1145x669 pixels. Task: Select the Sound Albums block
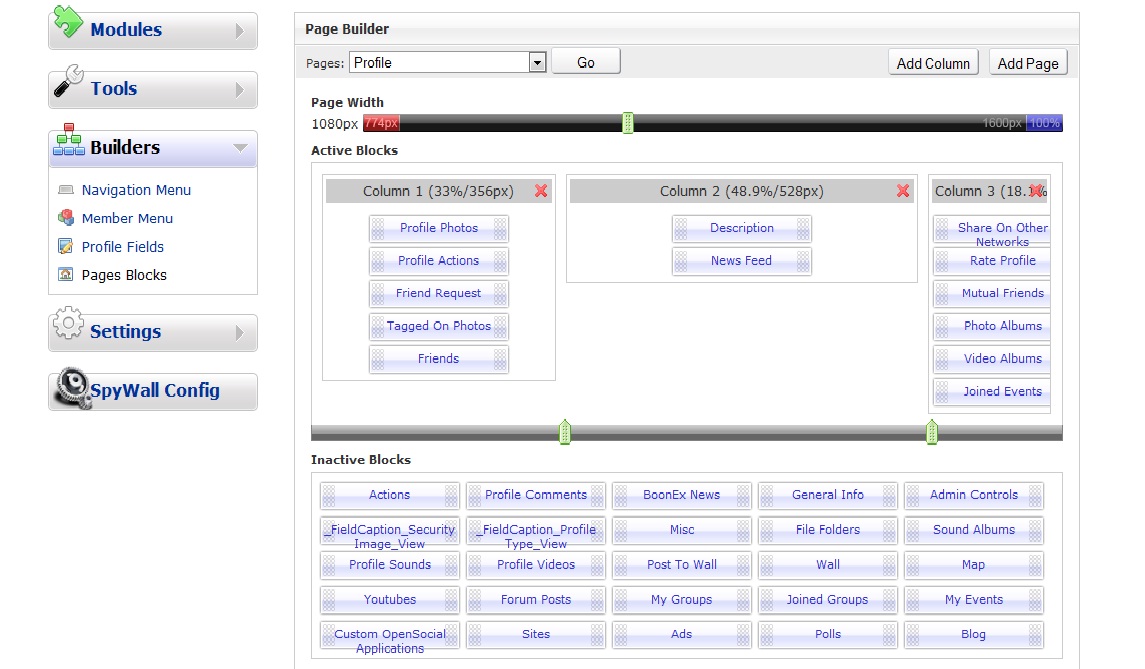973,530
